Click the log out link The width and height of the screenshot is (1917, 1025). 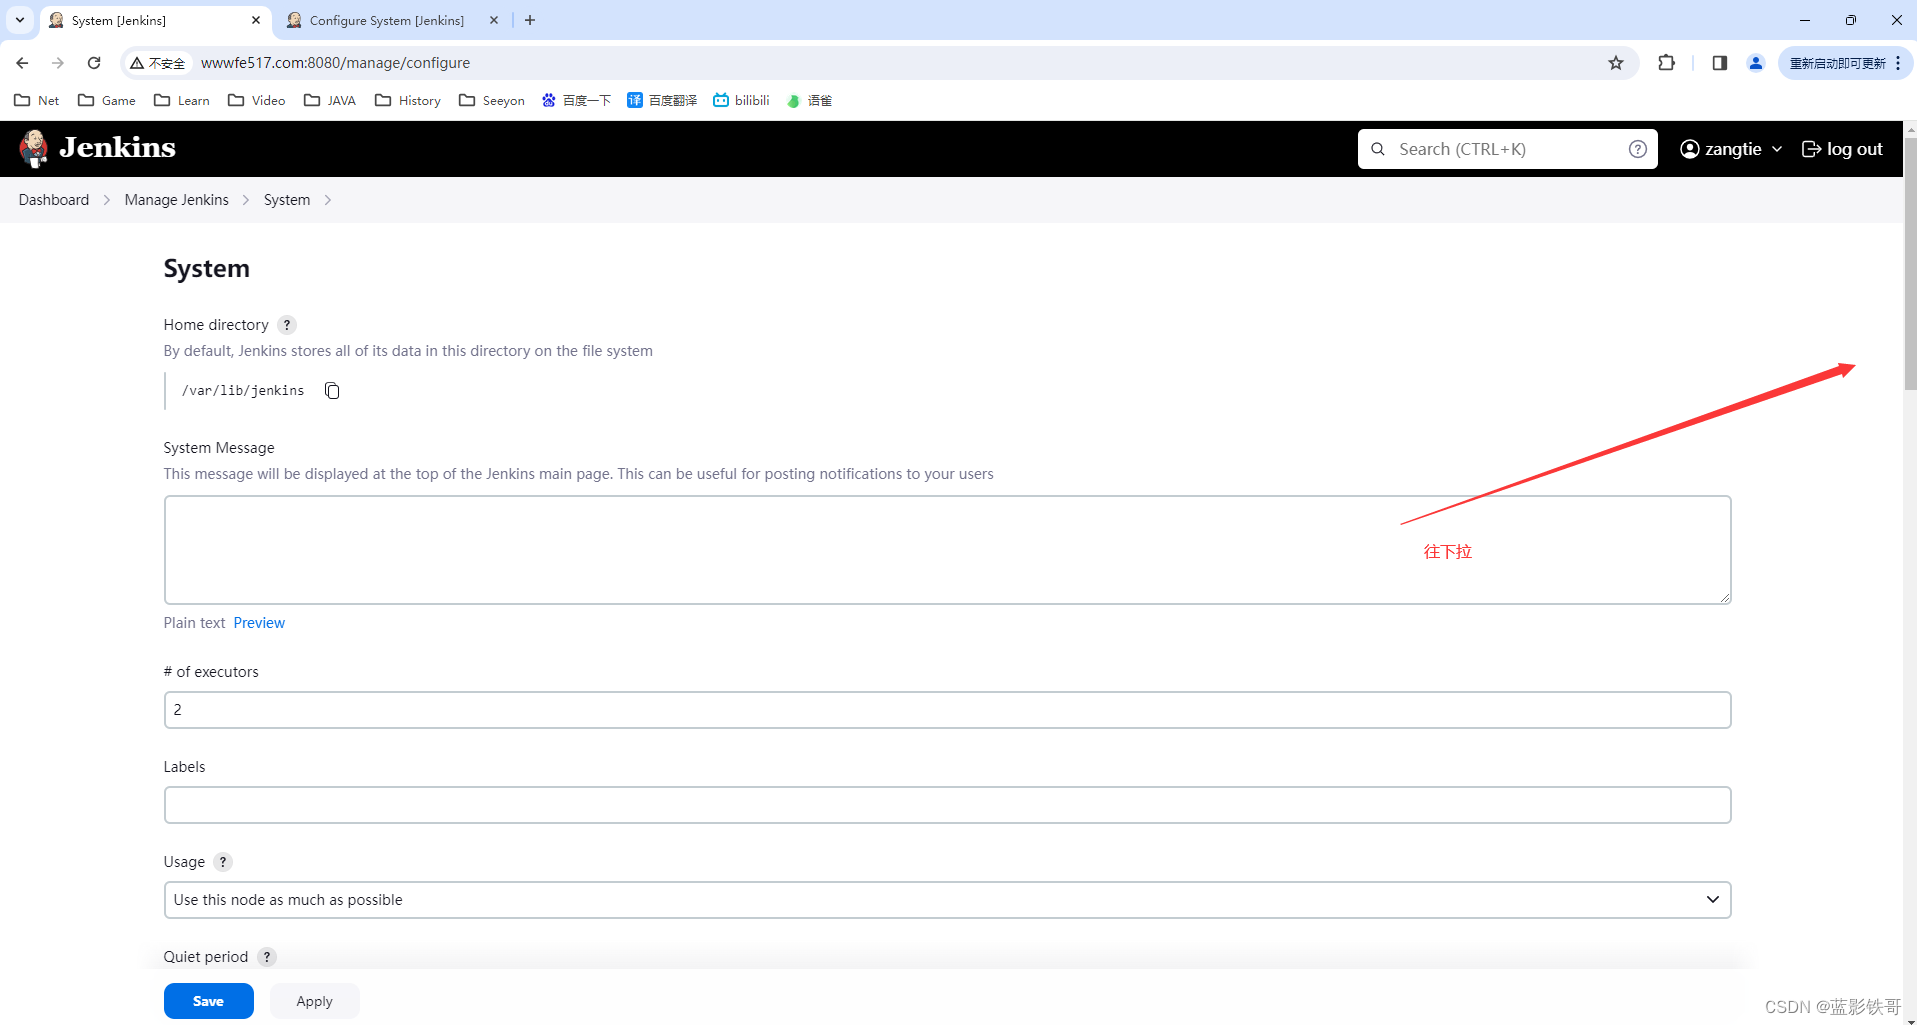pos(1842,149)
